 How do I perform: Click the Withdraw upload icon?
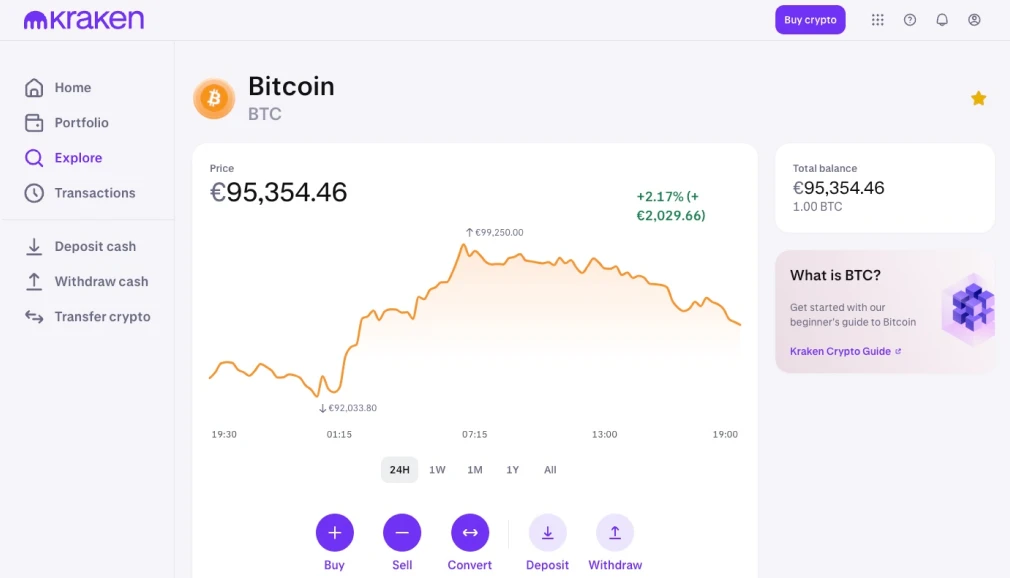[615, 533]
